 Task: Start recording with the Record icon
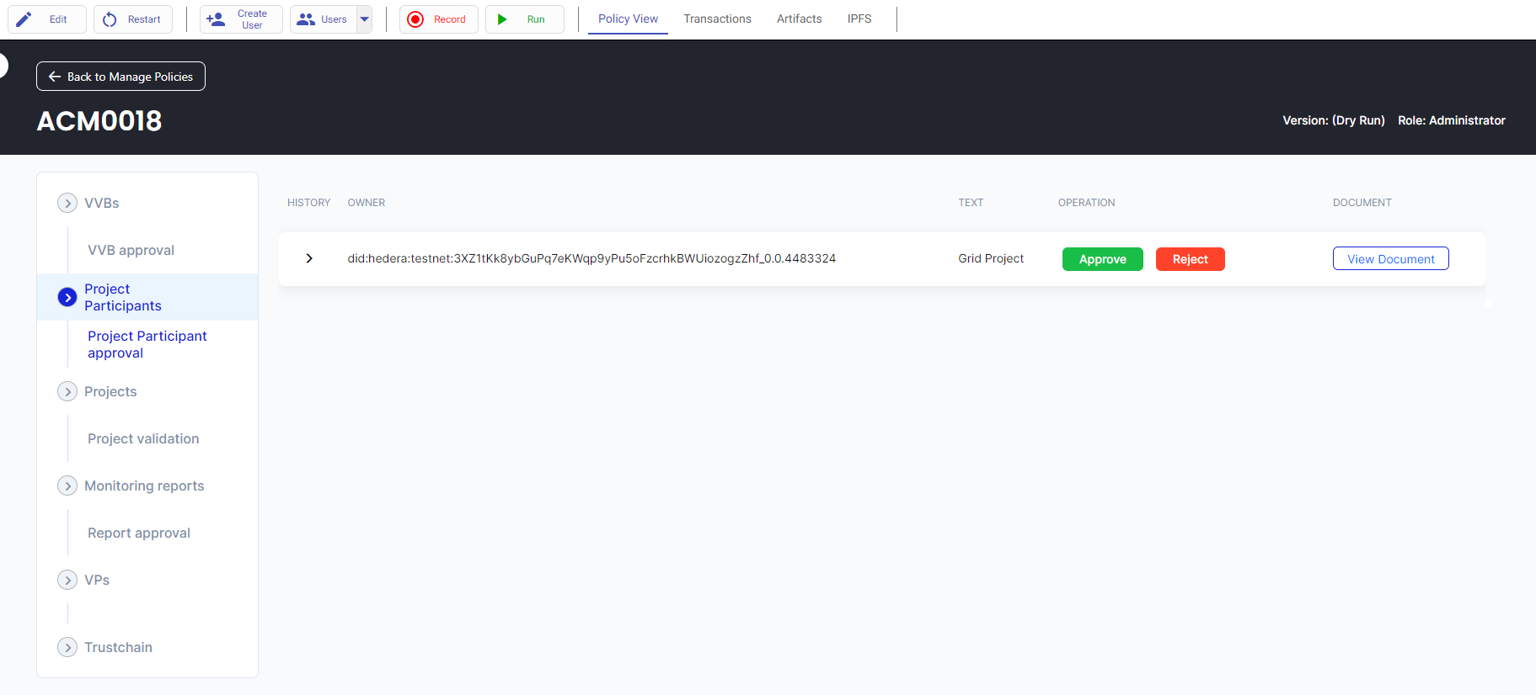click(x=416, y=19)
